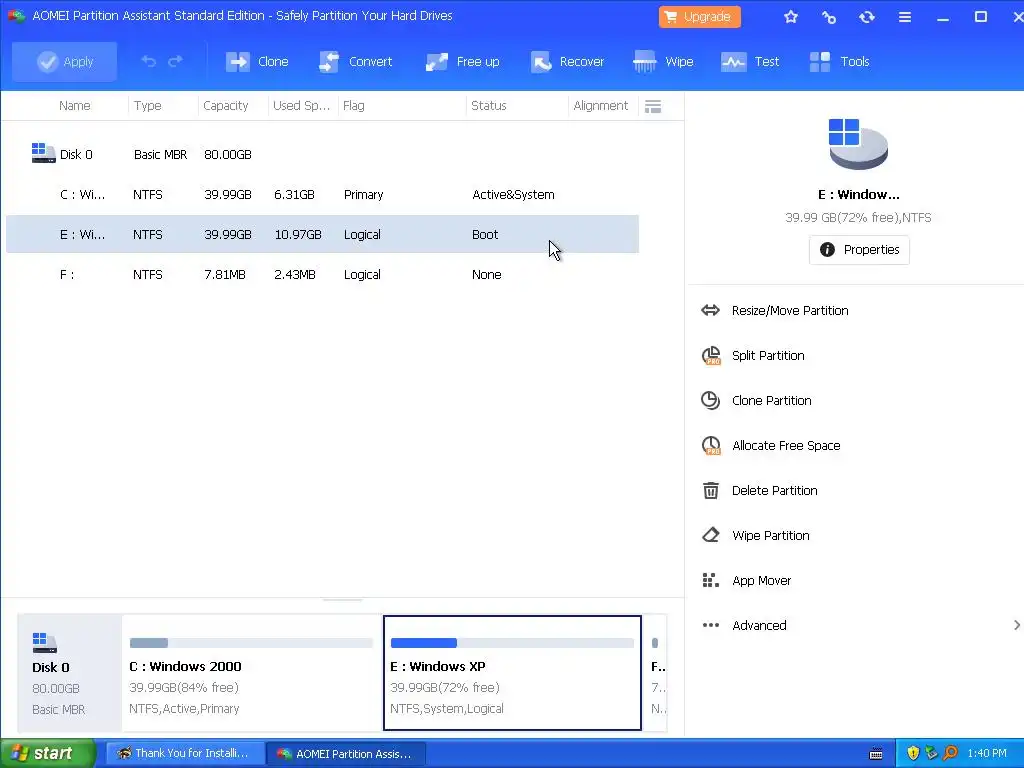1024x768 pixels.
Task: Choose Delete Partition
Action: [775, 491]
